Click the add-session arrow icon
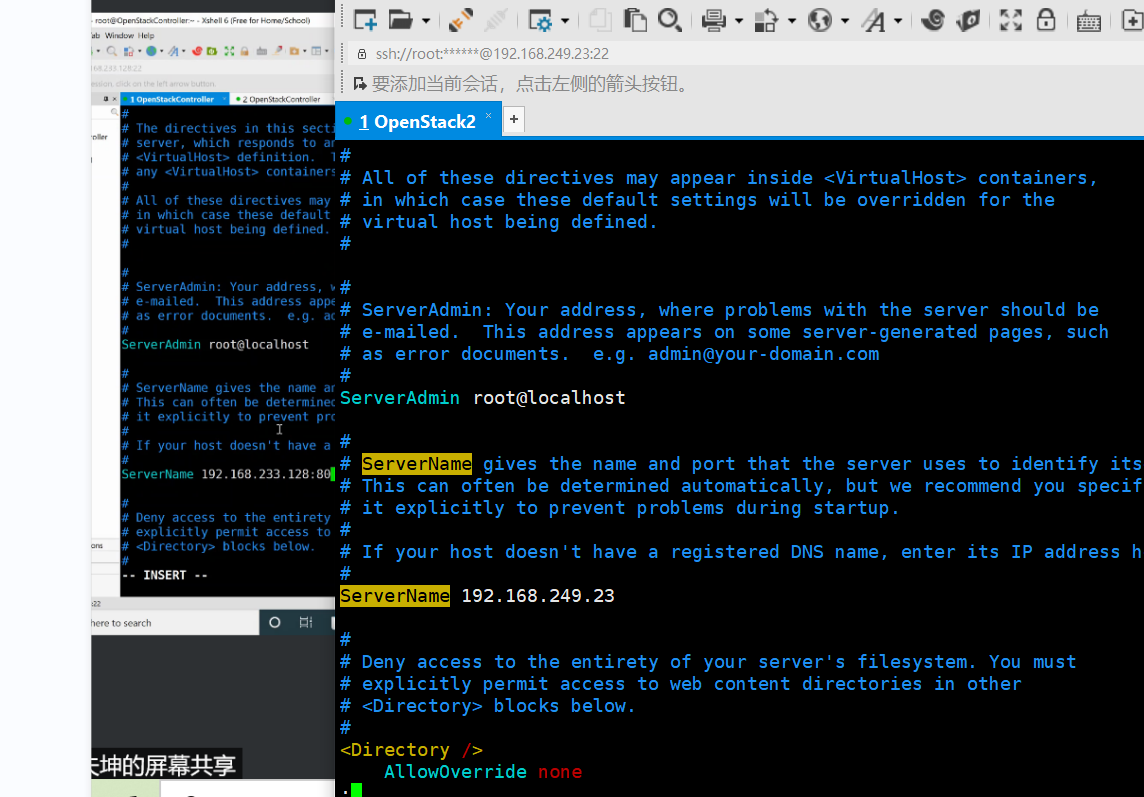Image resolution: width=1144 pixels, height=797 pixels. coord(359,84)
